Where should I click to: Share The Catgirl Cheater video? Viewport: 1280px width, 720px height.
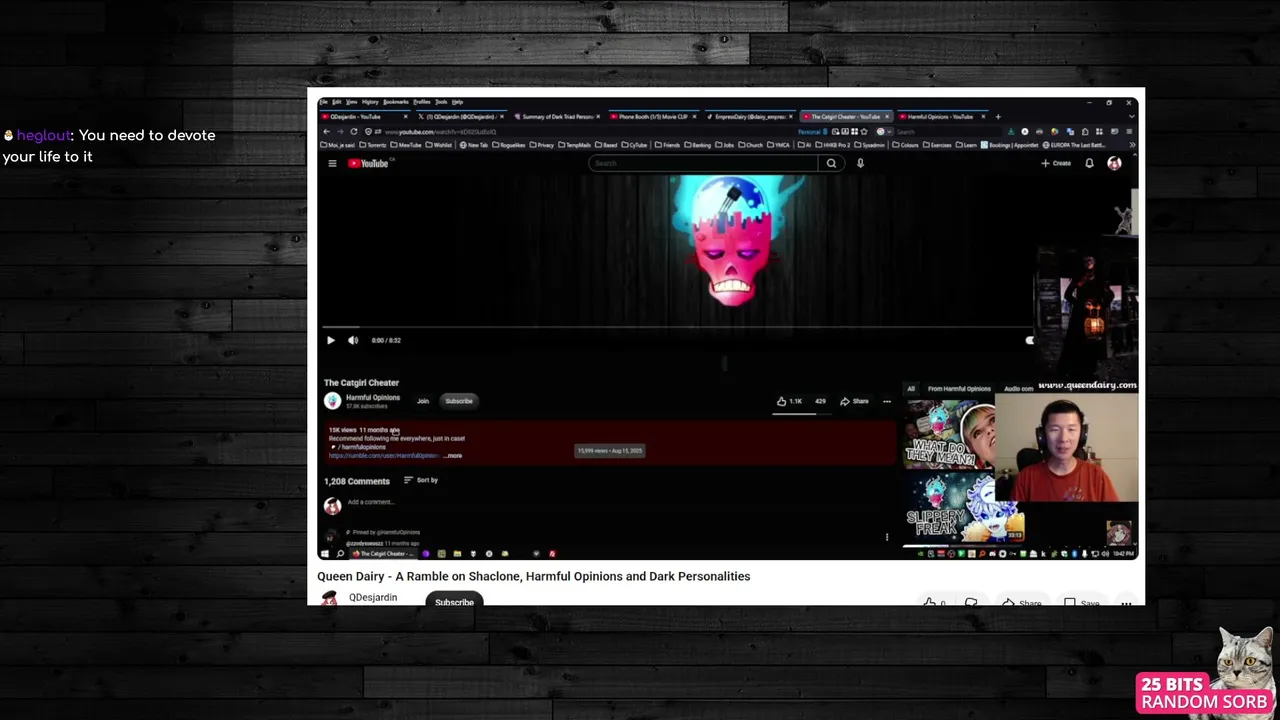tap(855, 401)
